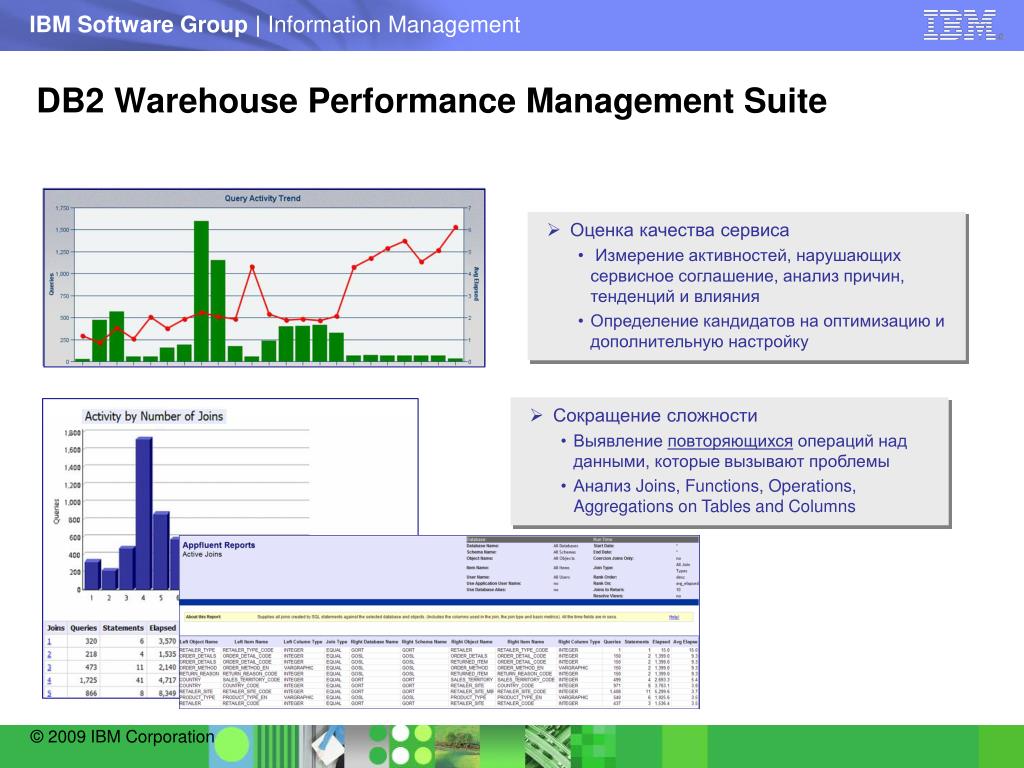Click the 'Left Object Name' column header
The height and width of the screenshot is (768, 1024).
point(199,642)
